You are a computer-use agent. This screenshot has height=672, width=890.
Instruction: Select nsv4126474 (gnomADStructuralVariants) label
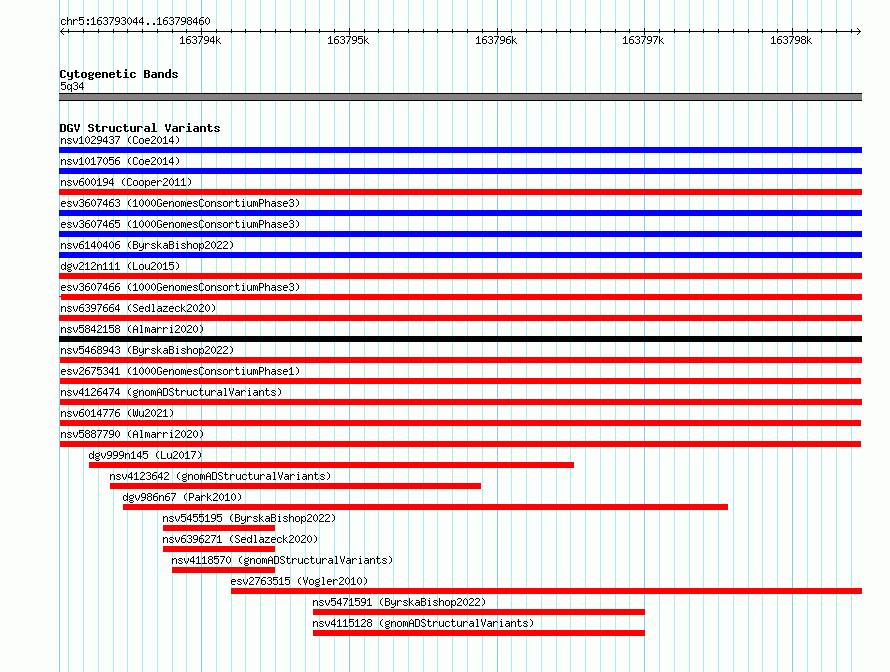(x=171, y=392)
